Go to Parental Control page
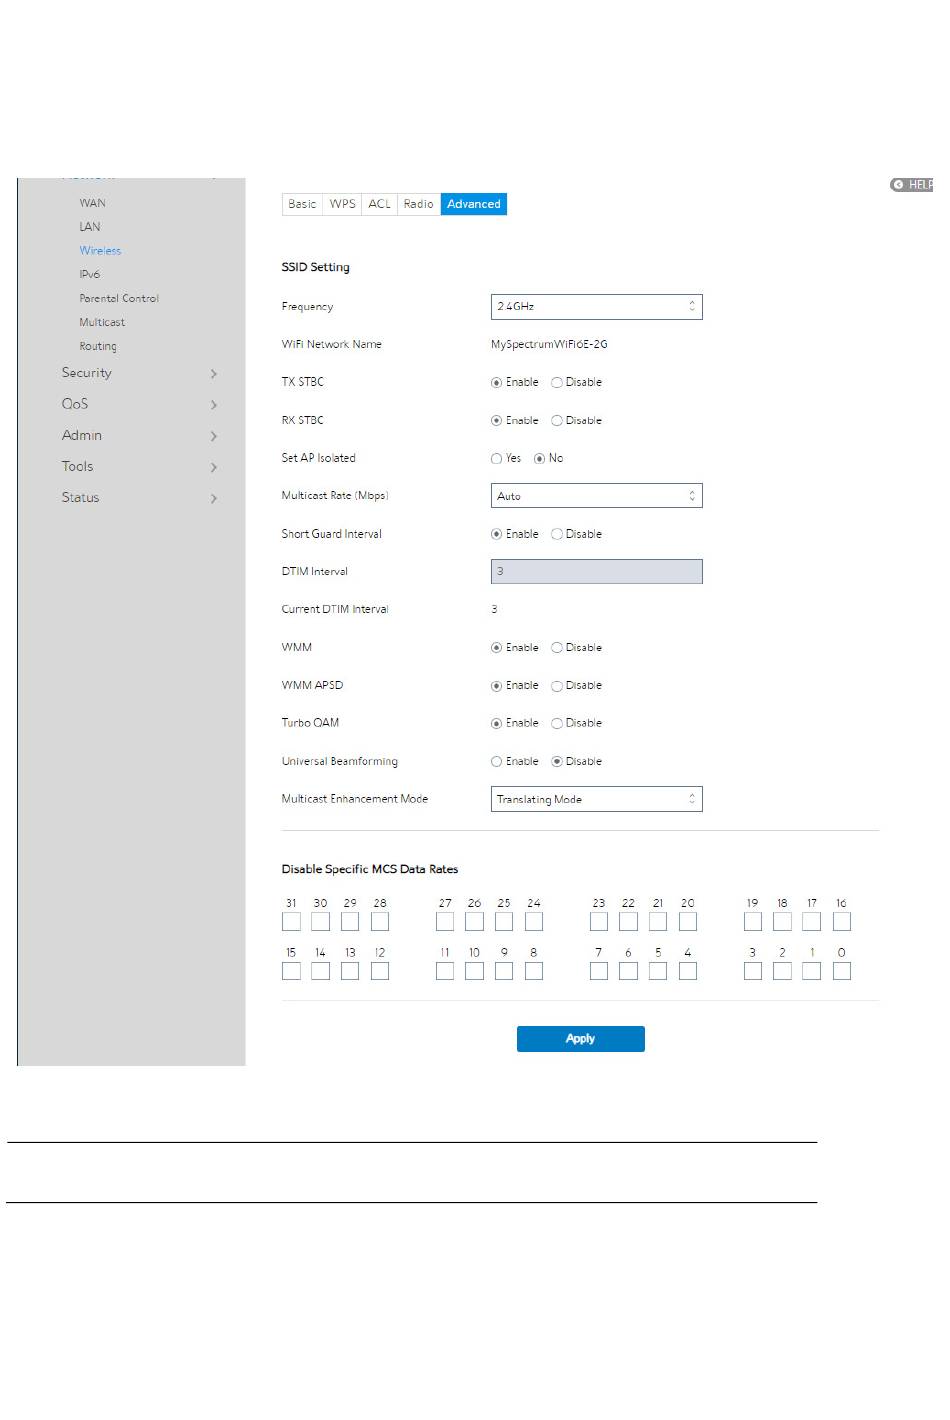 coord(119,298)
